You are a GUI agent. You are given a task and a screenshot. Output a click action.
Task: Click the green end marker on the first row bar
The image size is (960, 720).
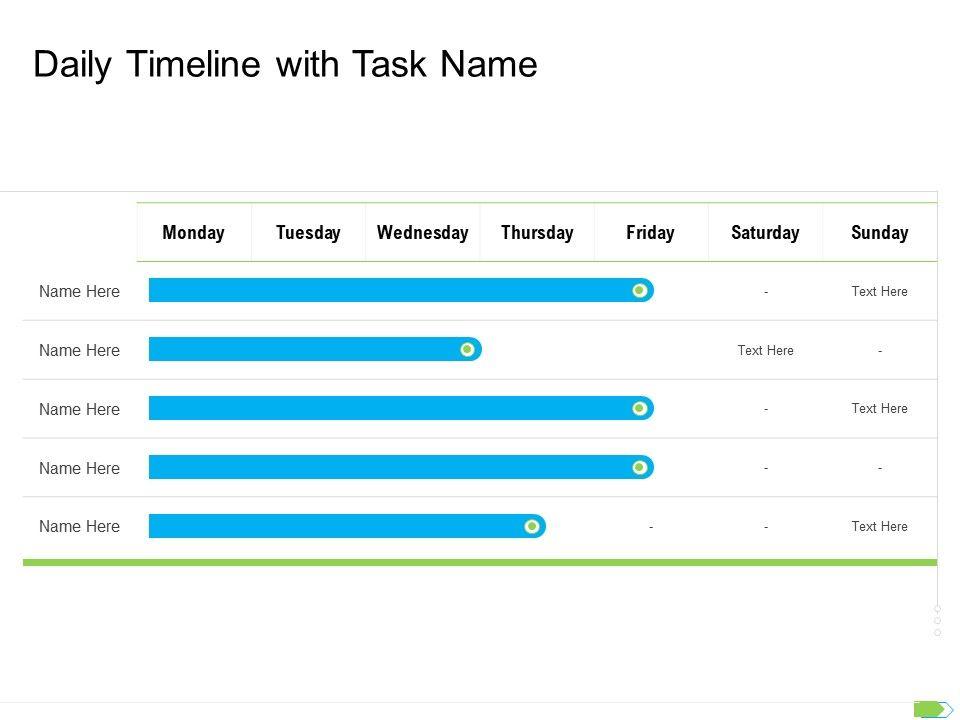tap(640, 290)
